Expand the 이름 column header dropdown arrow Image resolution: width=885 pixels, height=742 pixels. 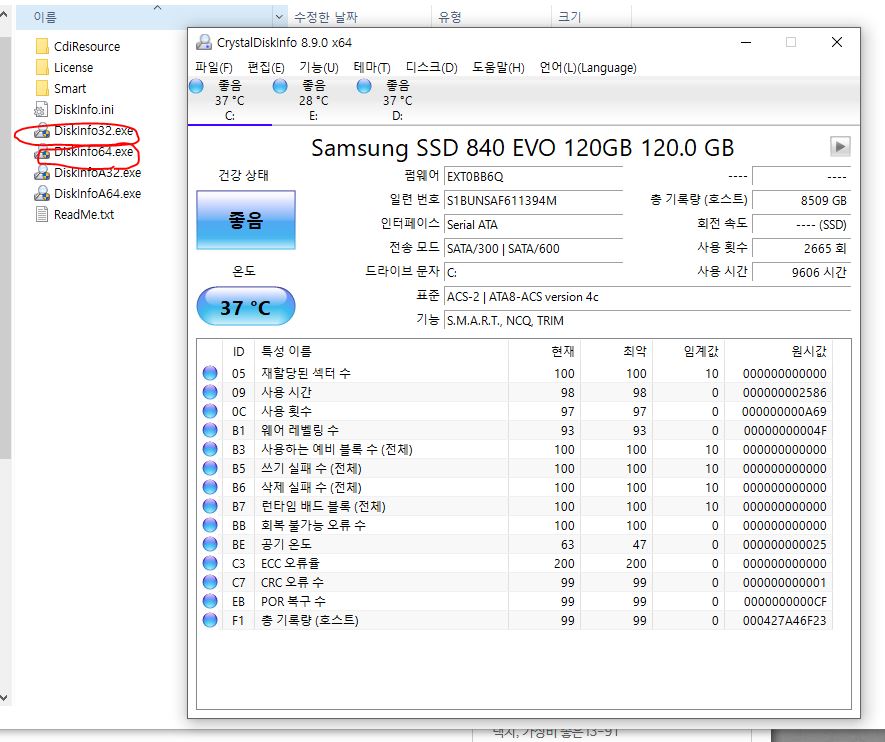pos(279,17)
